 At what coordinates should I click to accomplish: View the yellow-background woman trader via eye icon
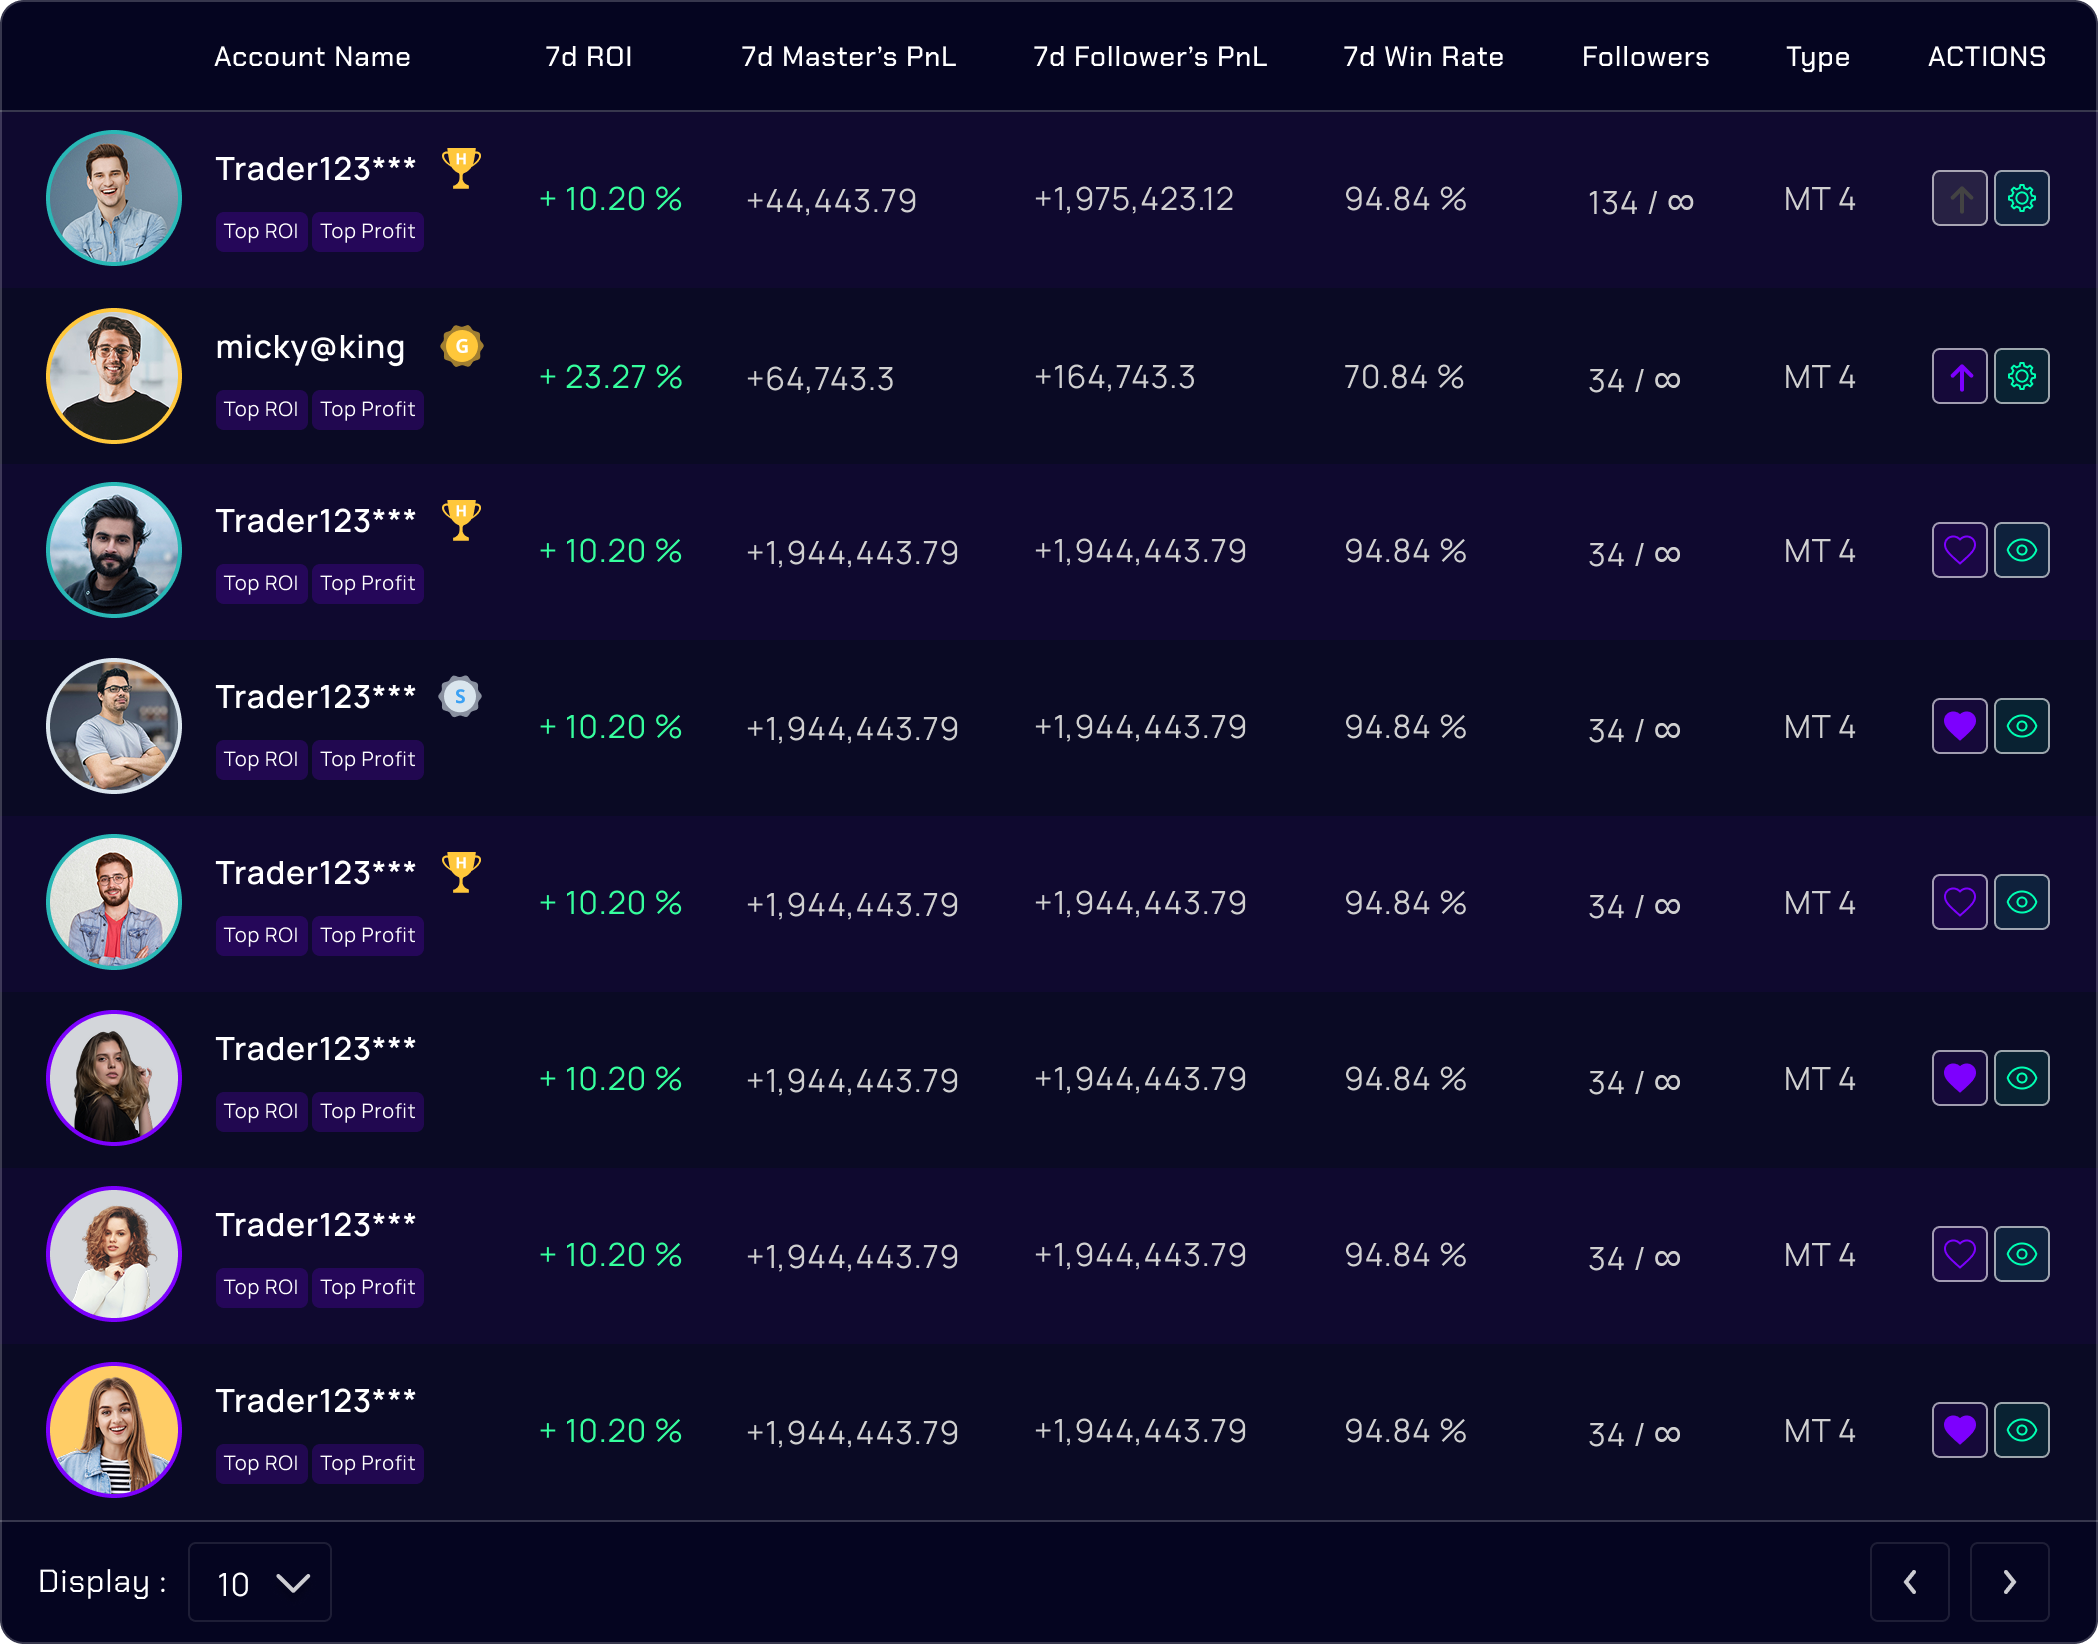click(2021, 1431)
